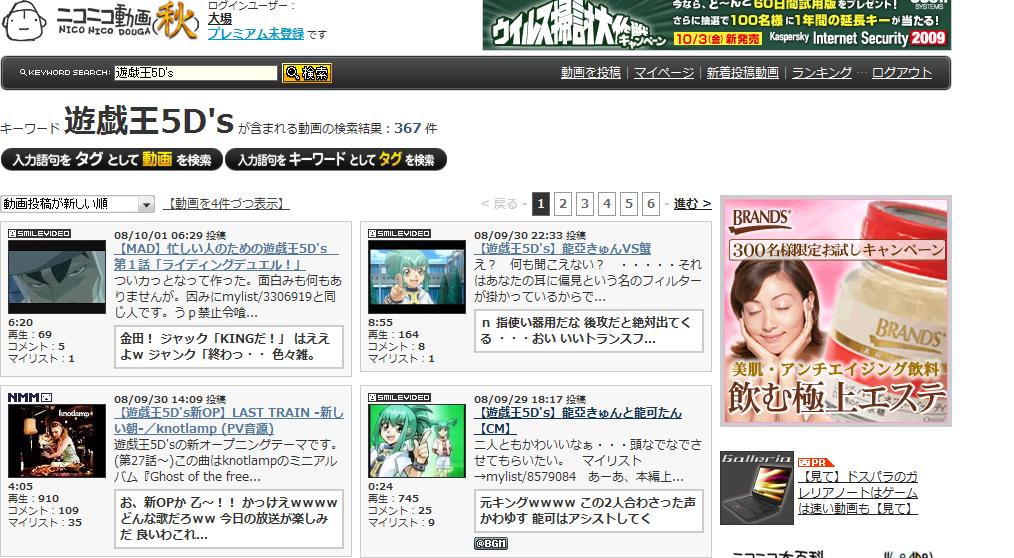Open the ランキング link
The height and width of the screenshot is (558, 1014).
tap(821, 72)
